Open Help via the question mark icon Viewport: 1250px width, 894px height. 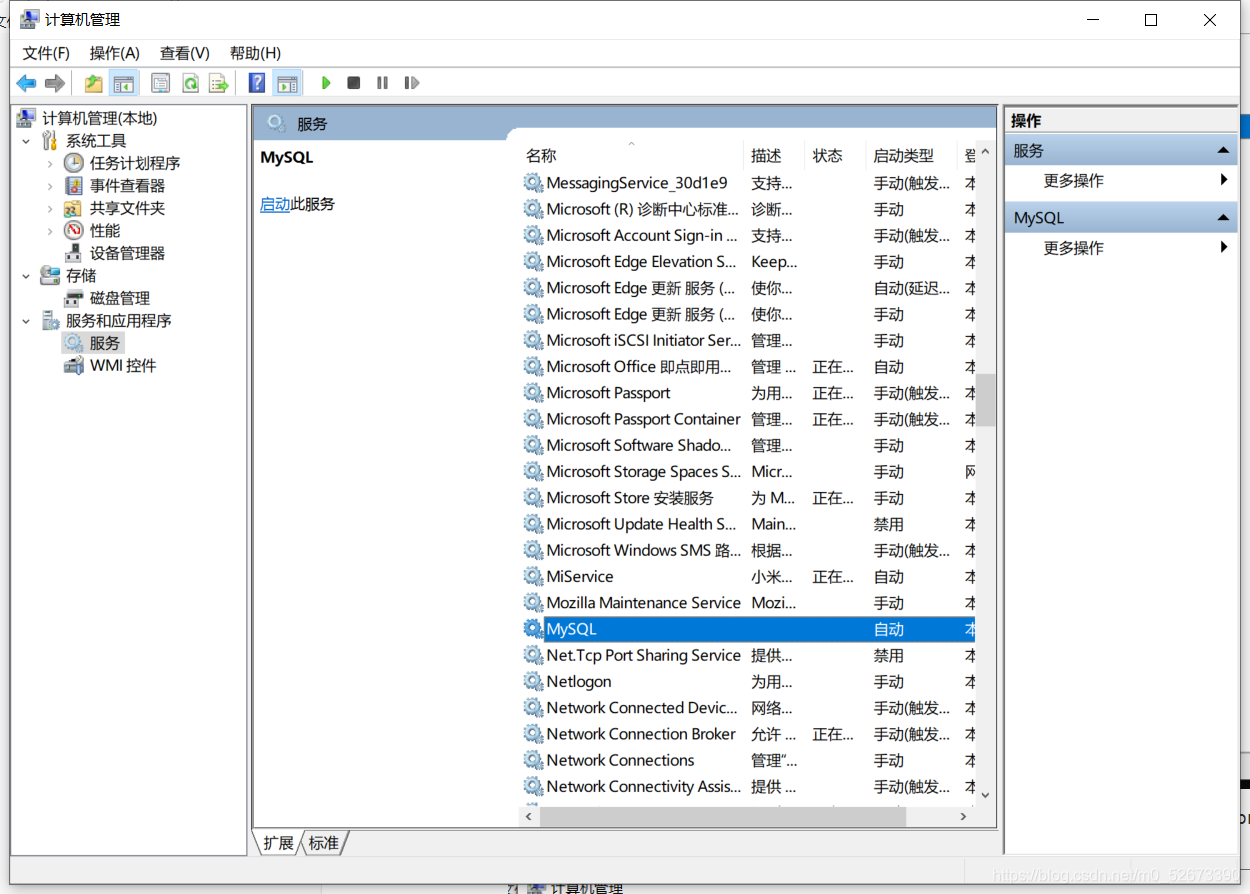257,83
